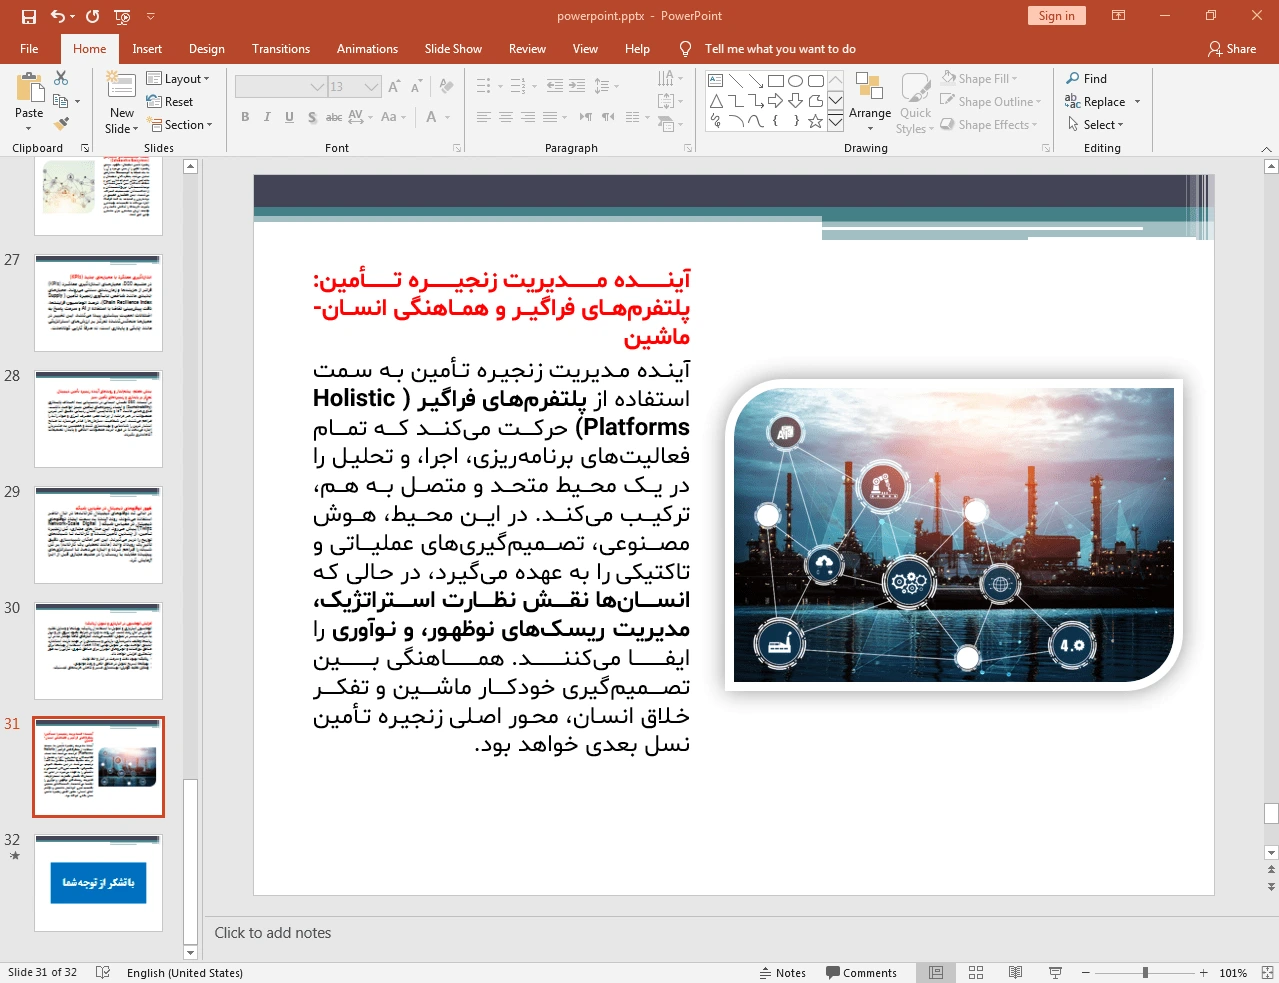Open the Section dropdown menu
The width and height of the screenshot is (1279, 983).
click(181, 125)
